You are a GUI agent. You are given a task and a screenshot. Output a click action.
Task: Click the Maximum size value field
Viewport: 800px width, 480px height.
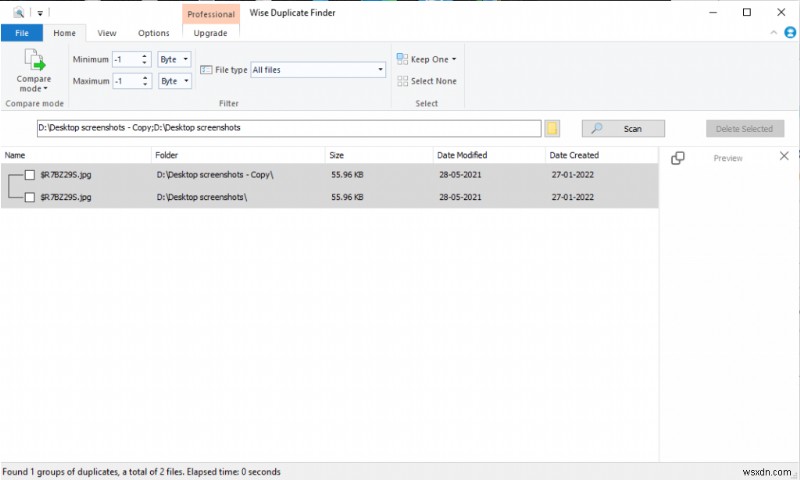click(x=126, y=81)
